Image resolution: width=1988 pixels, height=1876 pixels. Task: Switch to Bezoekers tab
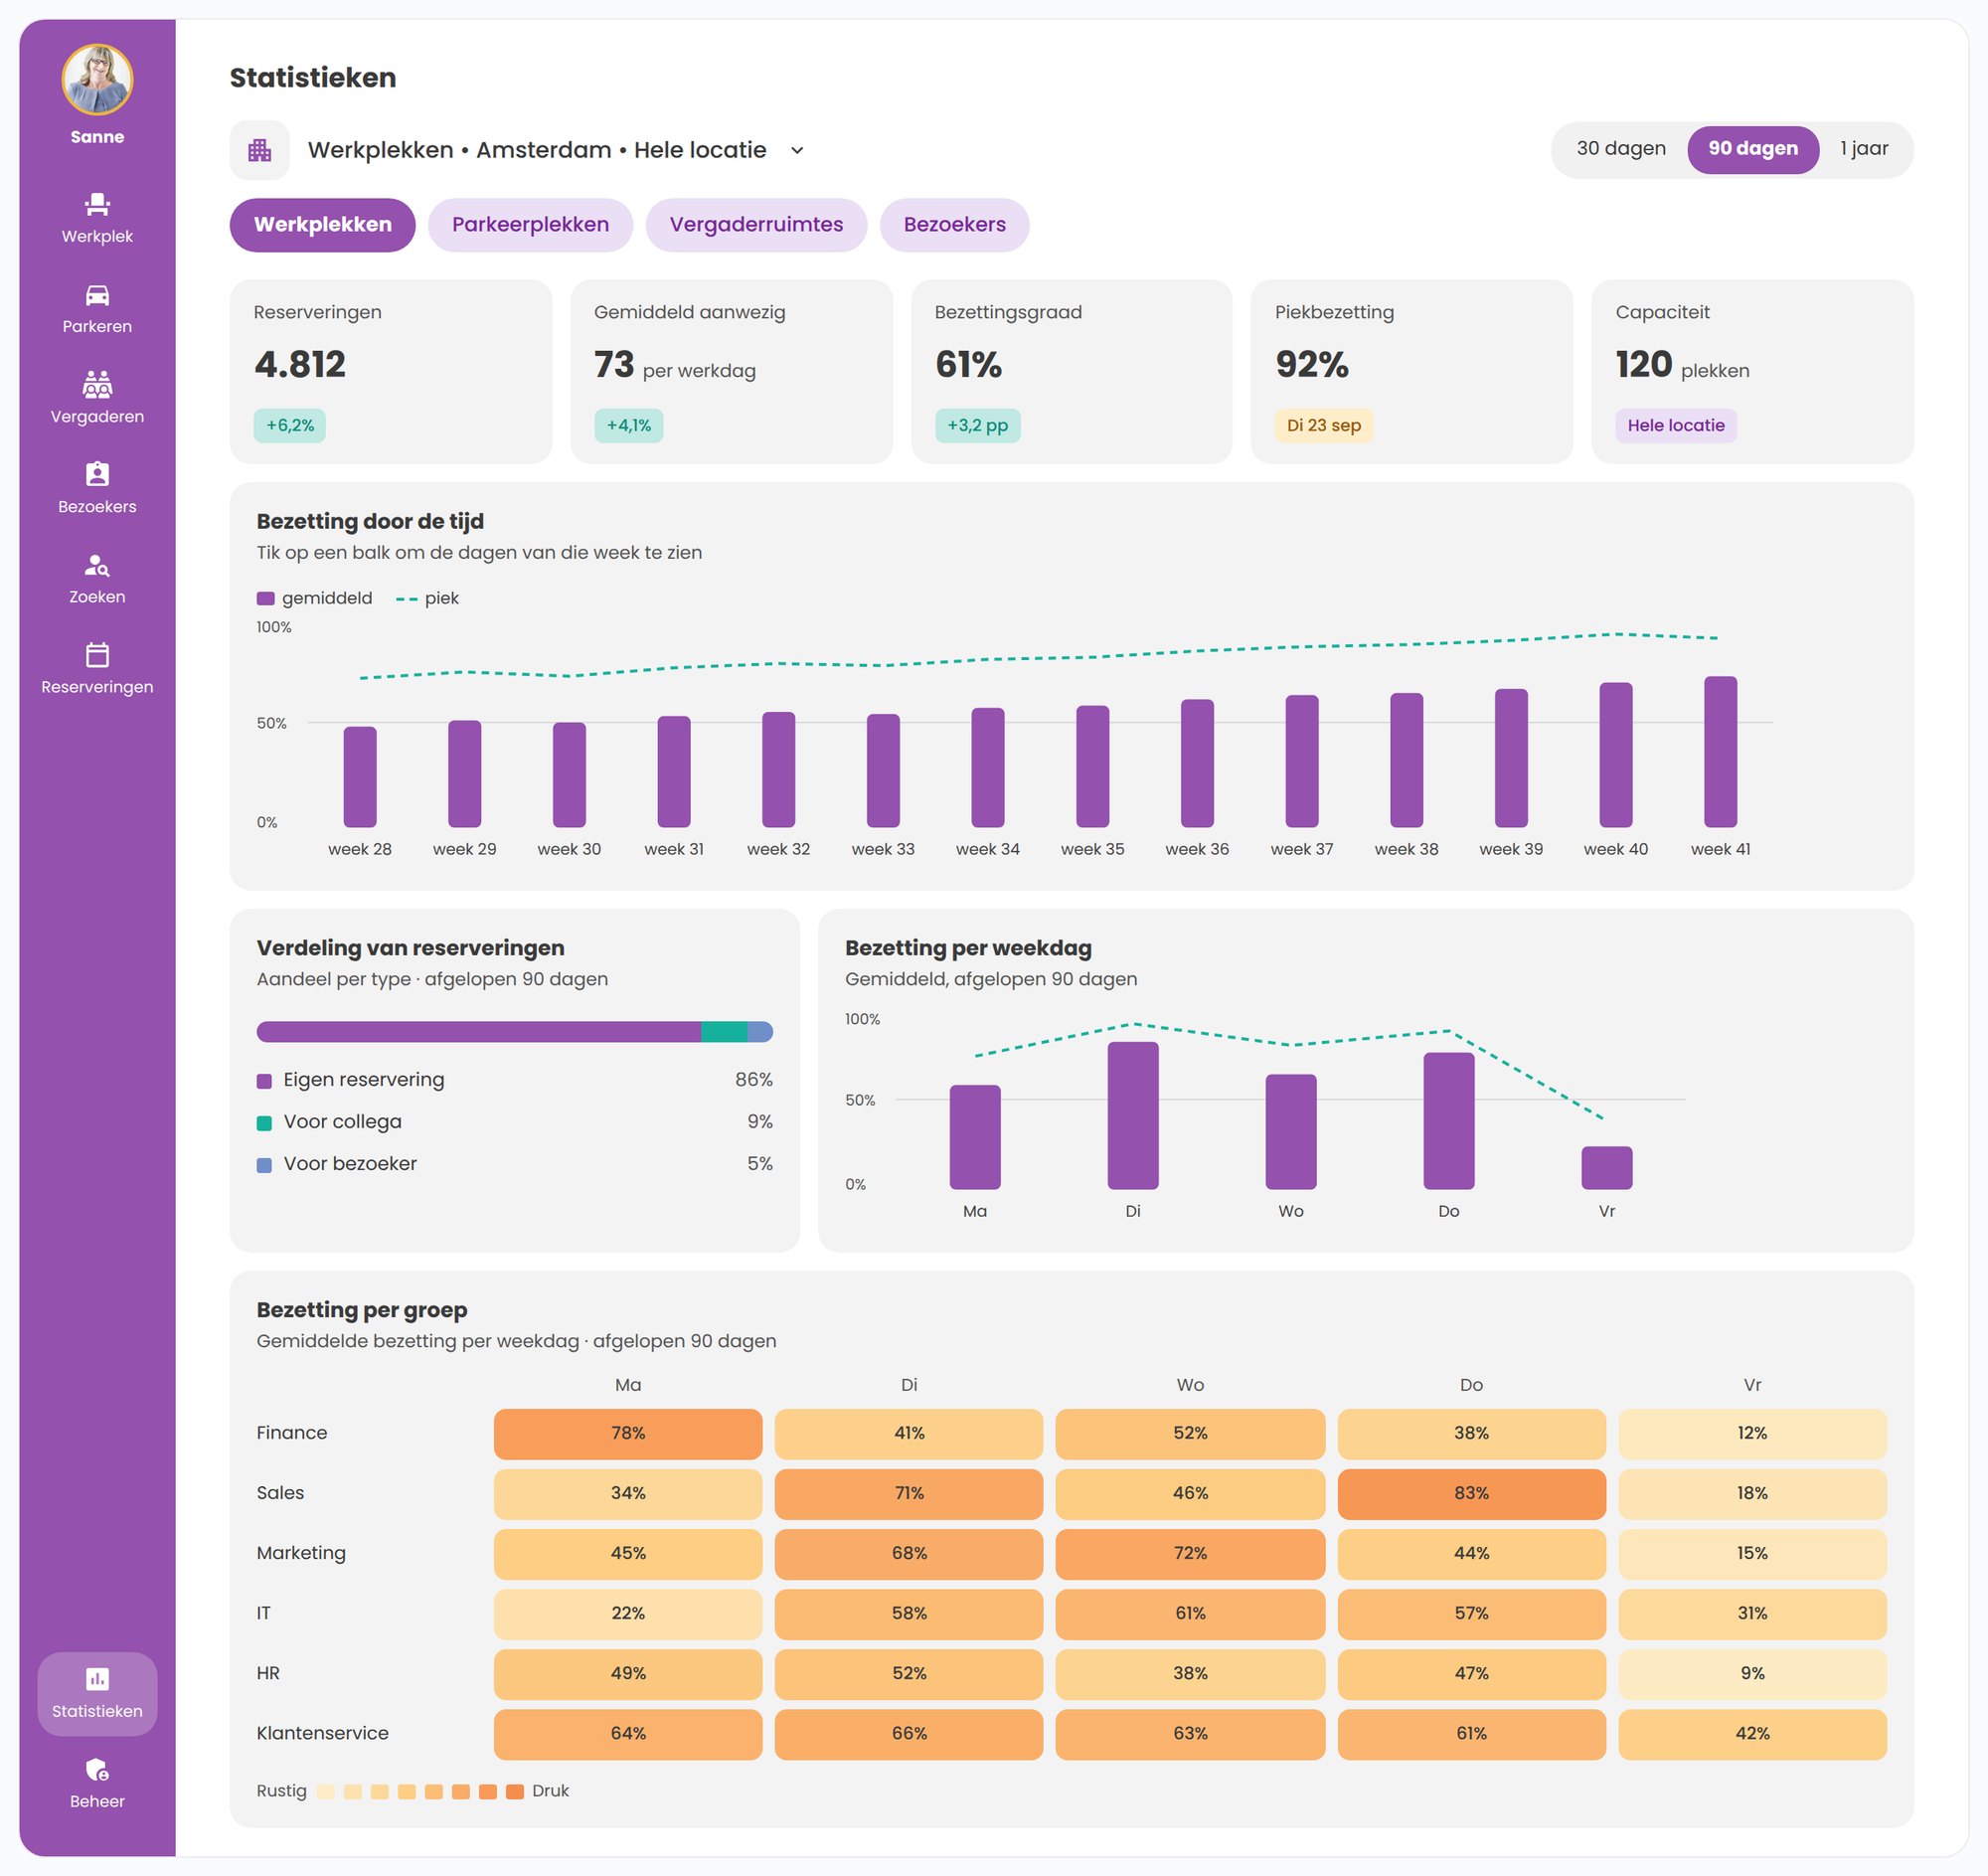click(954, 225)
